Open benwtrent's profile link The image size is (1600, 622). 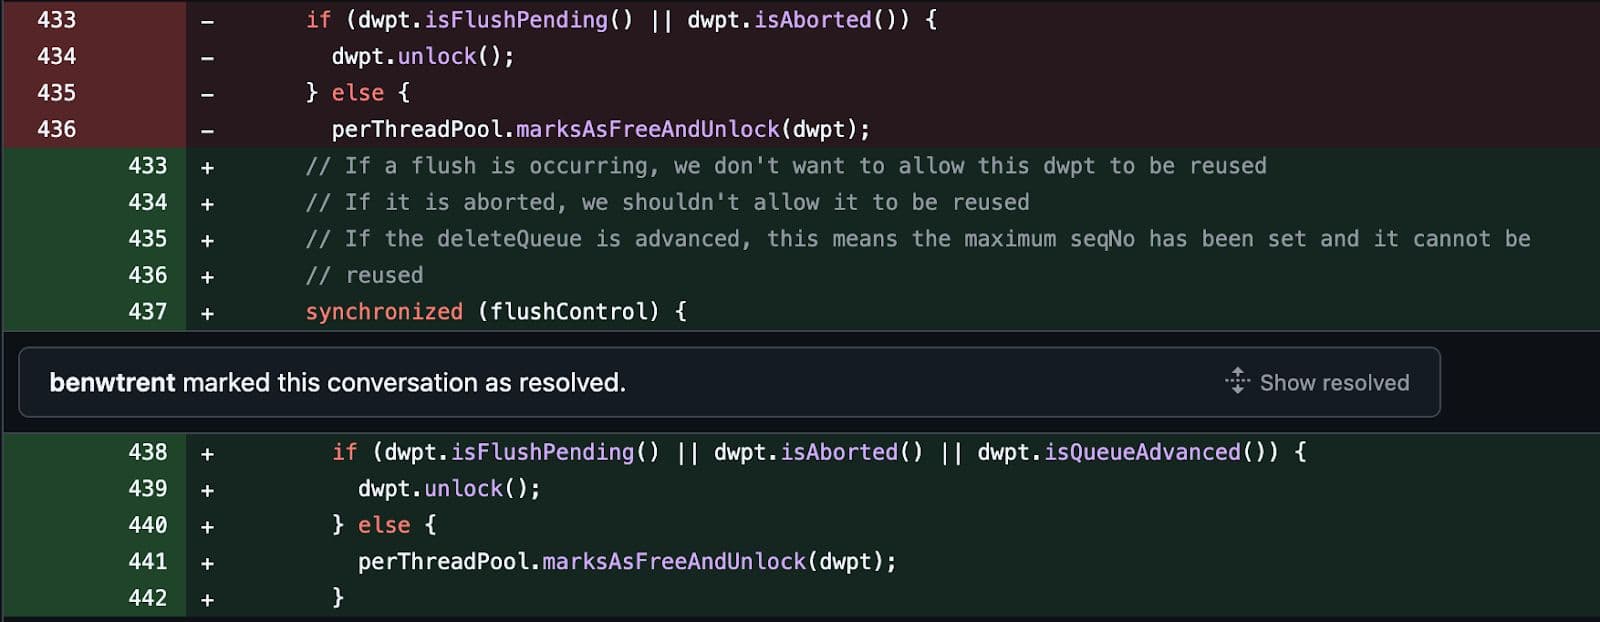(x=112, y=382)
